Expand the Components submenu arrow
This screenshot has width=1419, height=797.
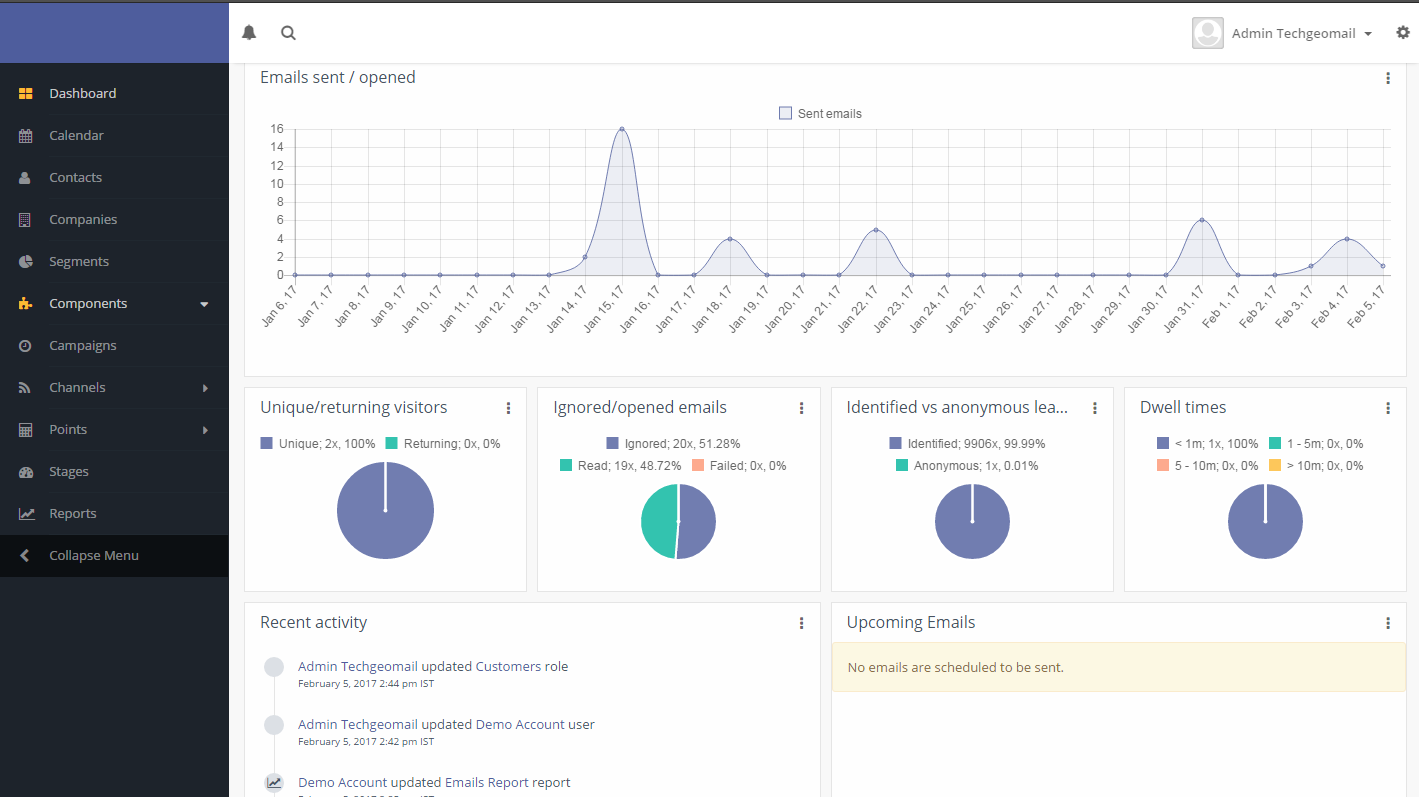204,304
